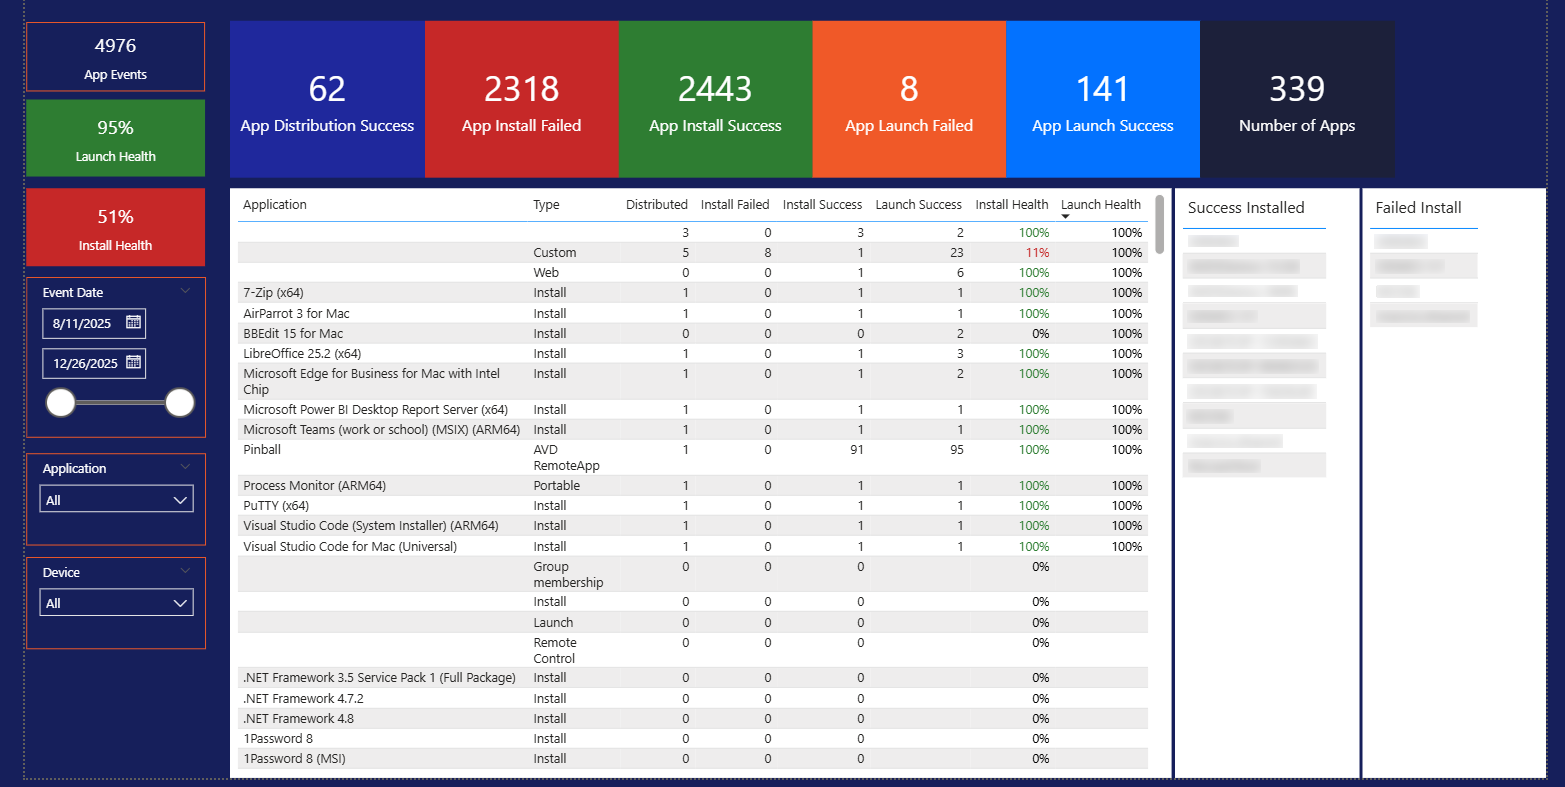The width and height of the screenshot is (1565, 787).
Task: Click the Launch Health sort arrow
Action: pos(1065,217)
